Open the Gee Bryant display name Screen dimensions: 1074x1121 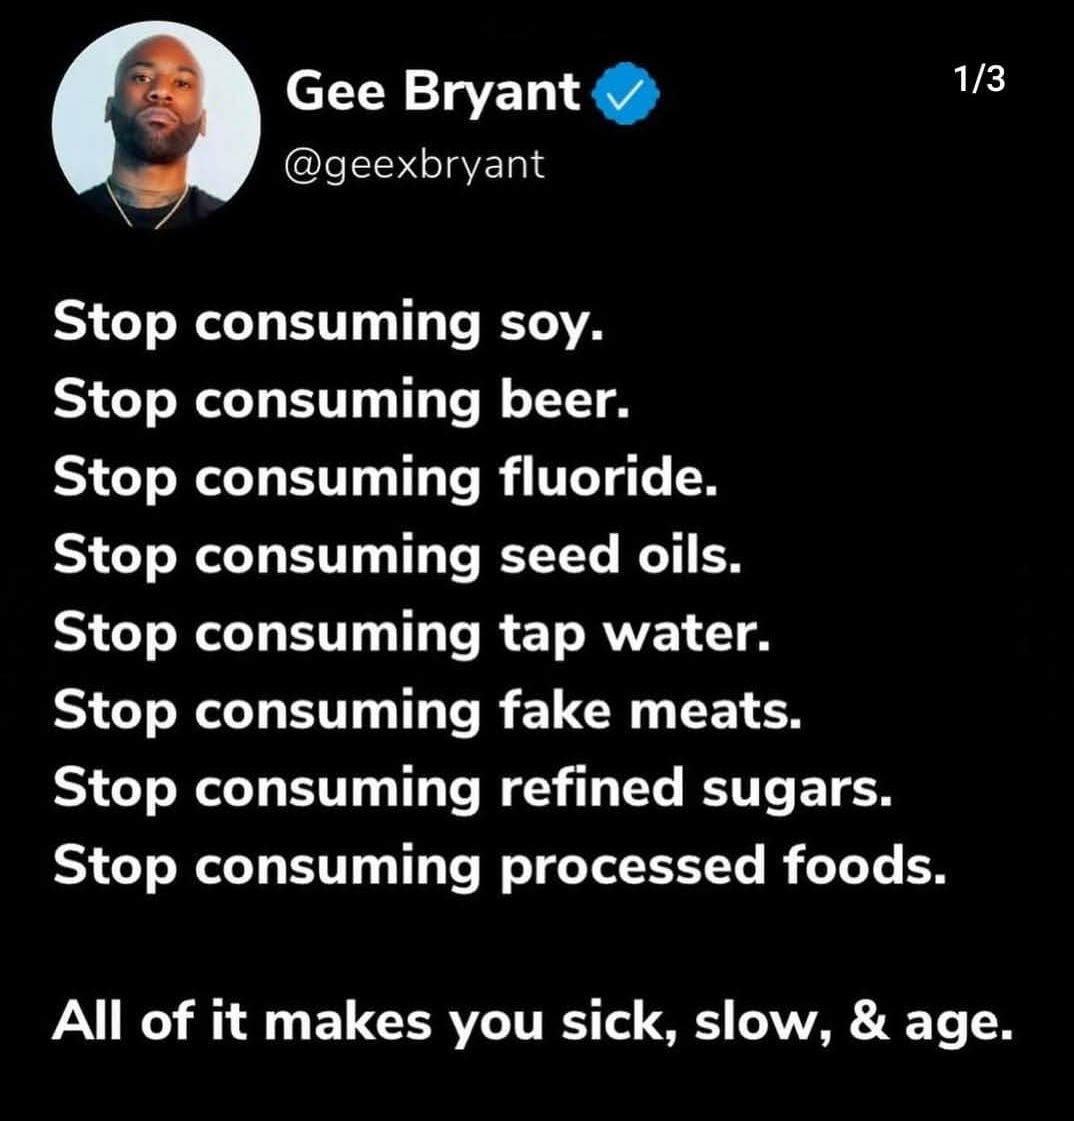(432, 94)
